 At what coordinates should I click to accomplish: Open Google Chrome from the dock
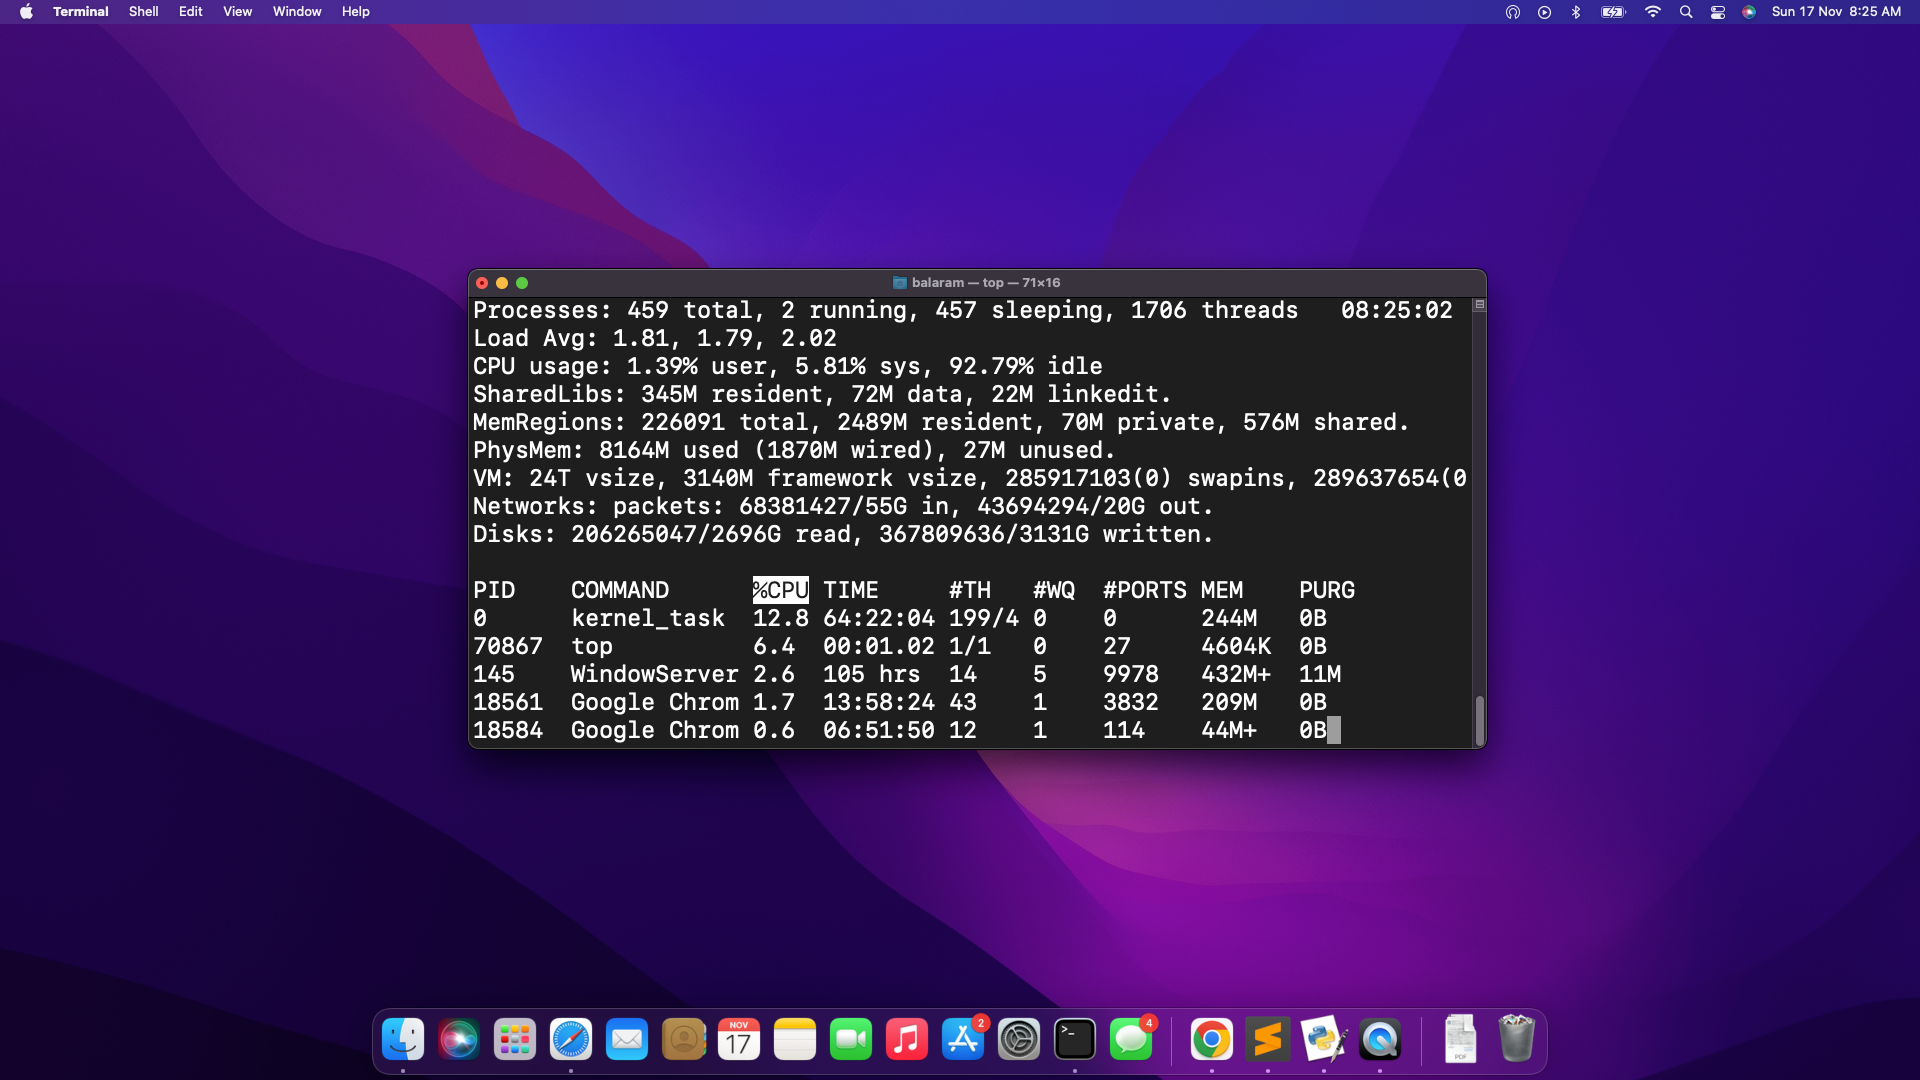click(x=1212, y=1040)
